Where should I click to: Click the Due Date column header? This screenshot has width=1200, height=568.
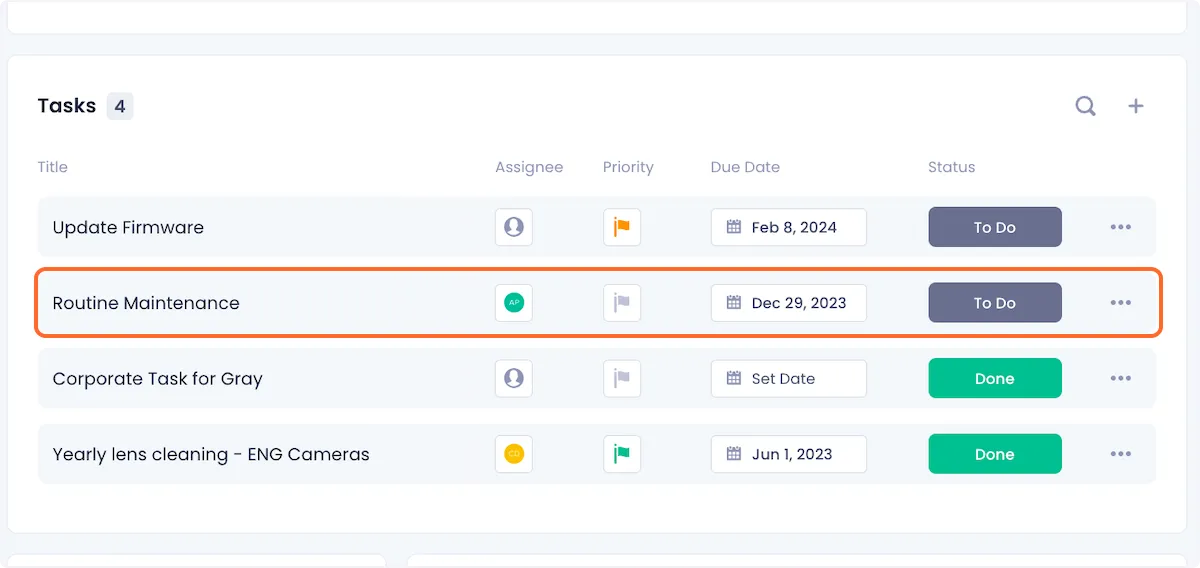[x=745, y=167]
